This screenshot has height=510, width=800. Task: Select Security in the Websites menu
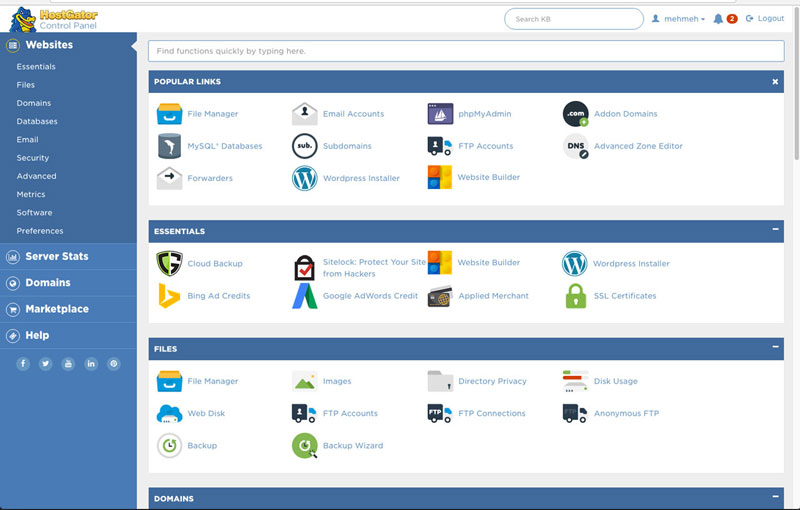point(33,158)
